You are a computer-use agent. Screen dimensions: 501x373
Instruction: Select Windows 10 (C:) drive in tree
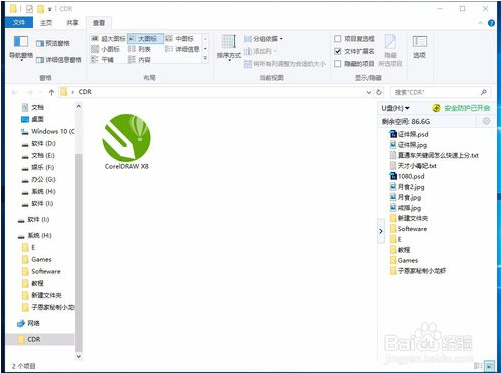click(x=48, y=131)
